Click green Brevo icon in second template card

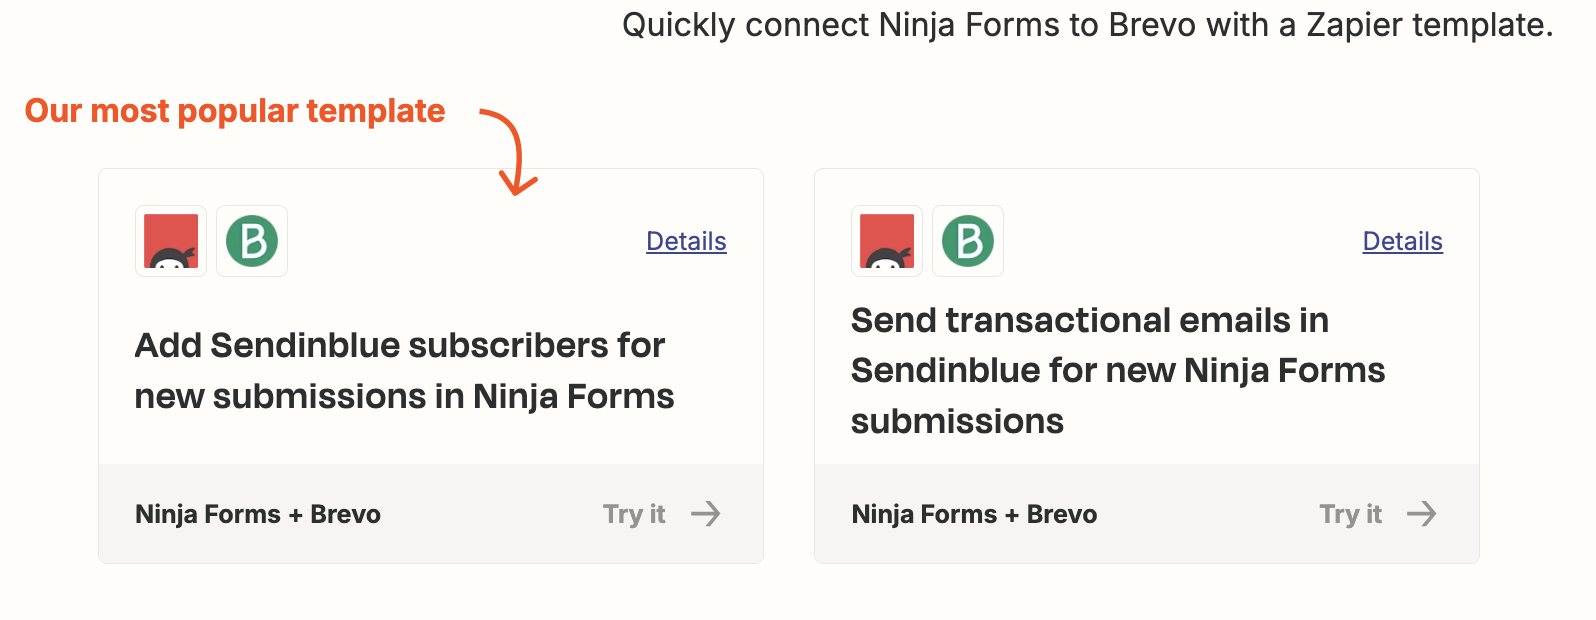click(968, 241)
